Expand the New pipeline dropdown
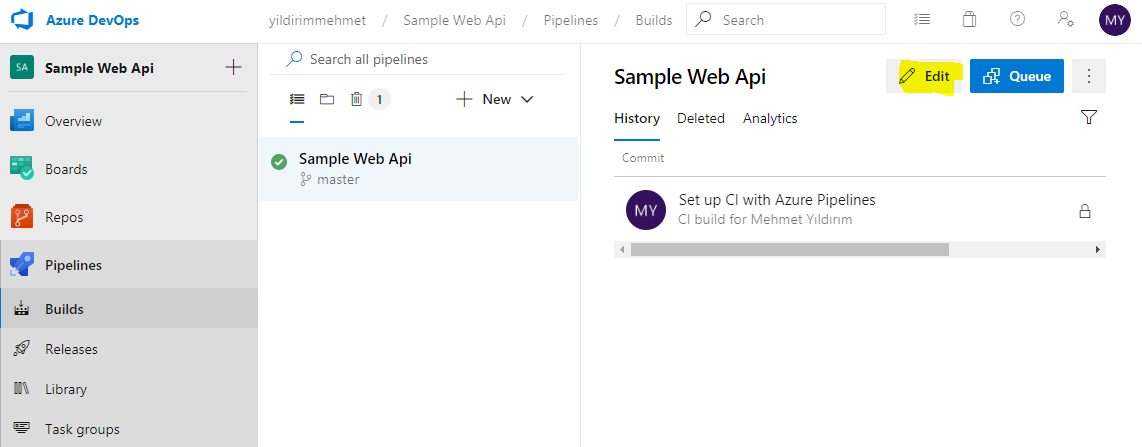The height and width of the screenshot is (447, 1142). [495, 99]
